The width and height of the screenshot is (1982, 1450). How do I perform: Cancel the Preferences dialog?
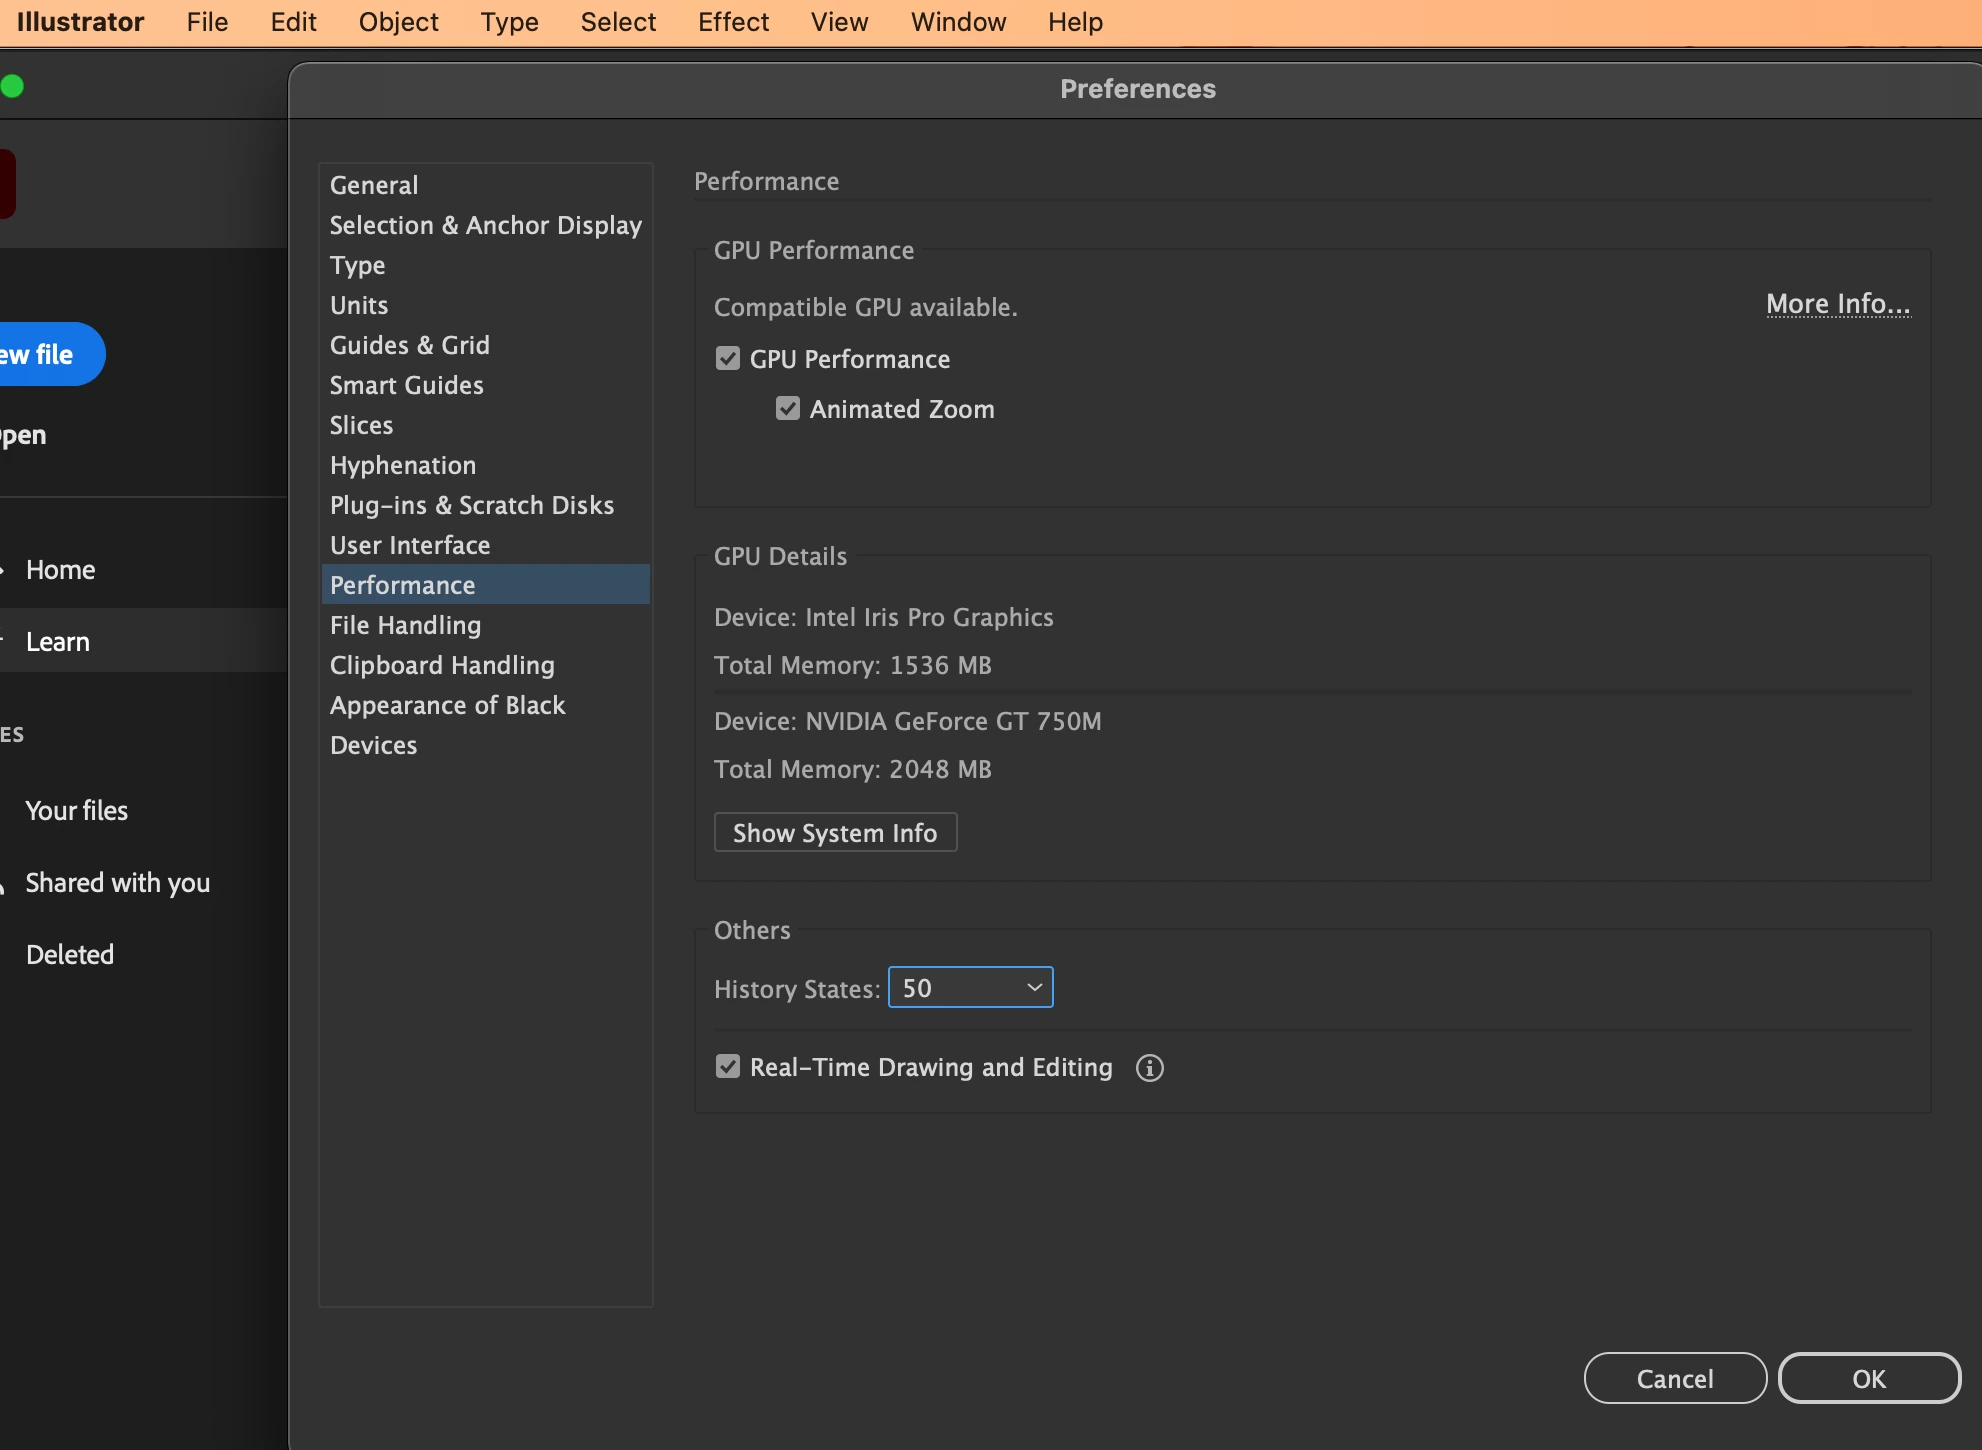[x=1675, y=1379]
